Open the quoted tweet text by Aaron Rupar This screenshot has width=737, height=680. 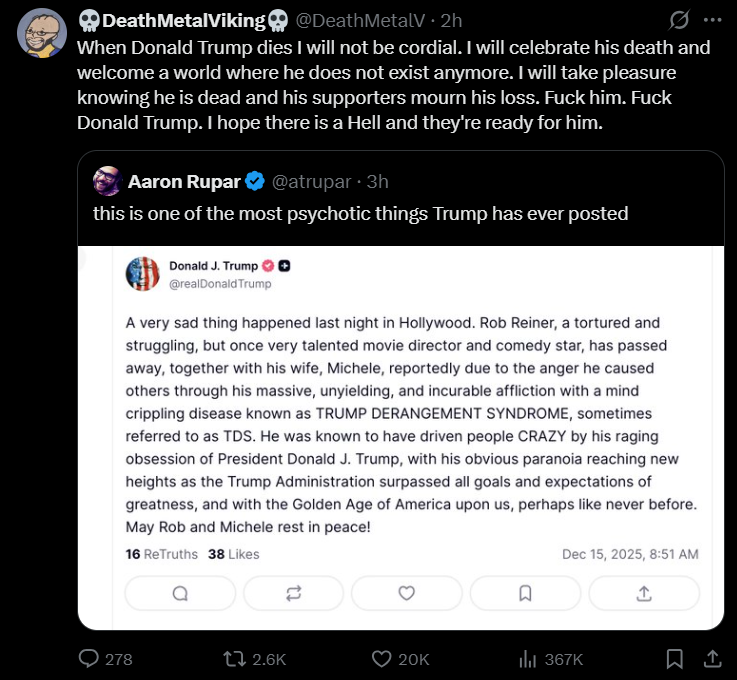click(x=360, y=213)
